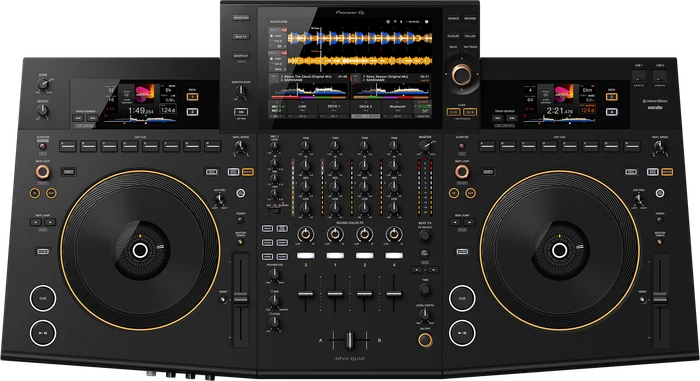
Task: Tap the DECK 2 tab on center touchscreen
Action: tap(365, 107)
